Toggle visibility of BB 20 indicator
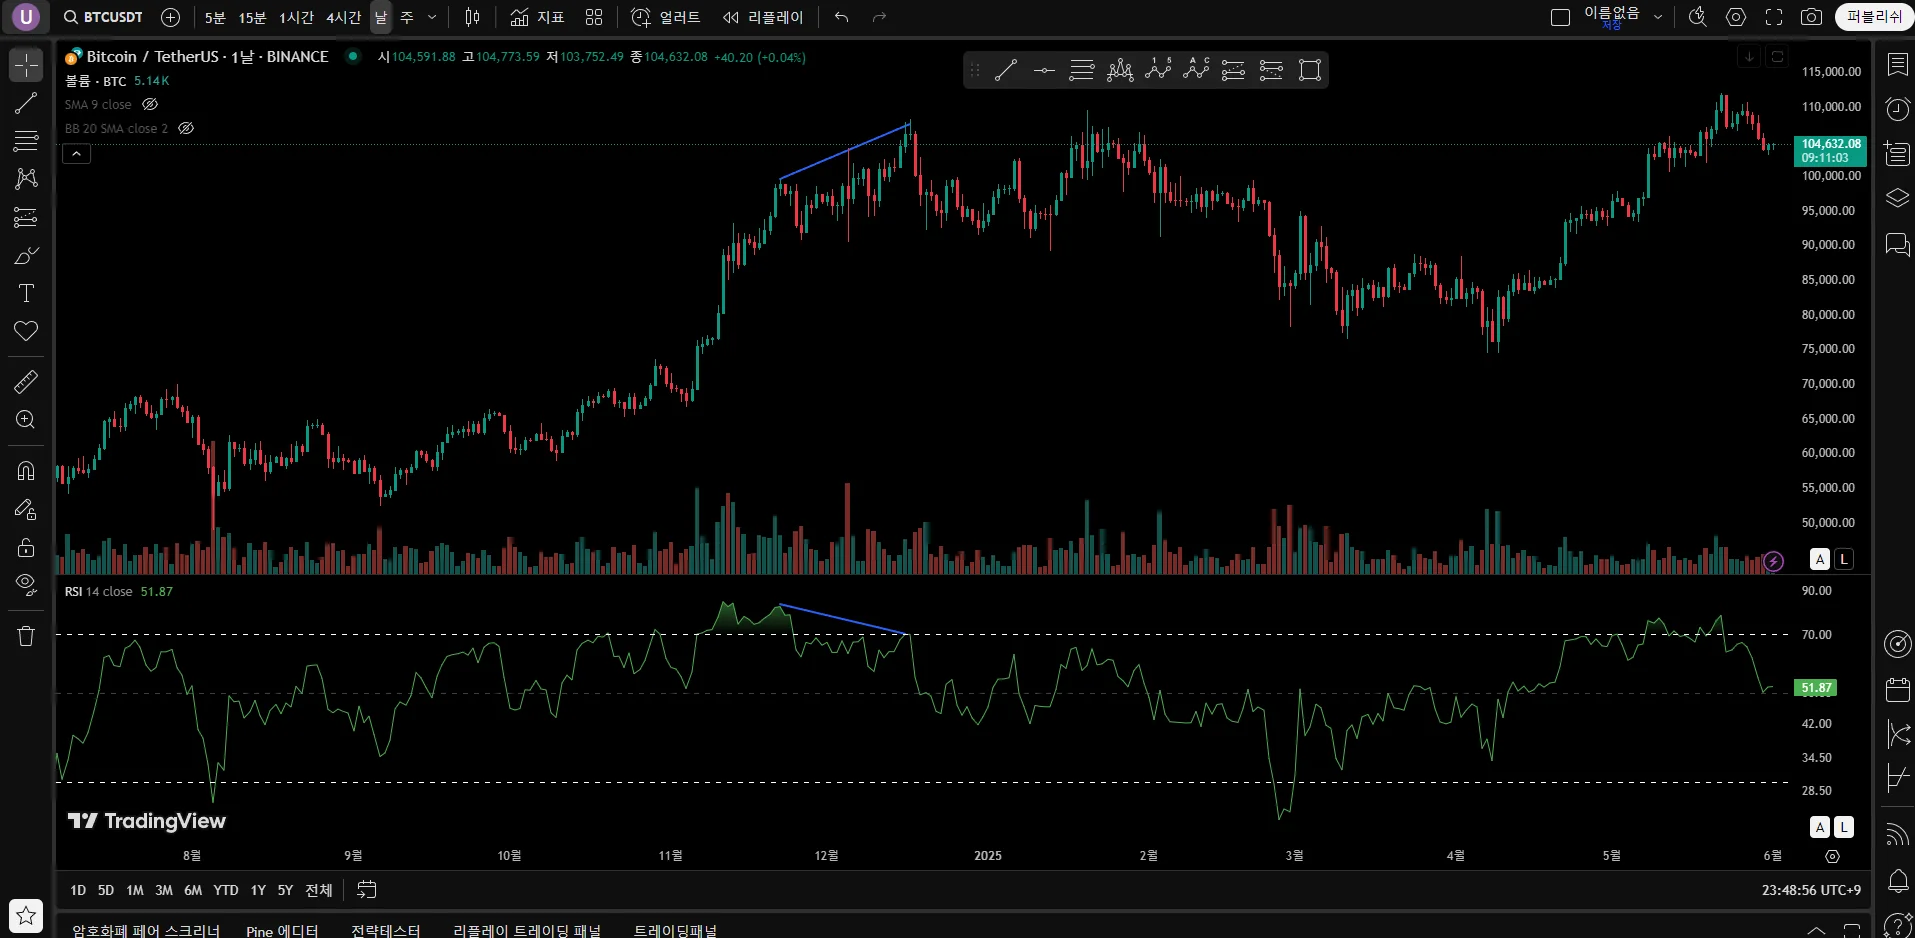 tap(186, 128)
